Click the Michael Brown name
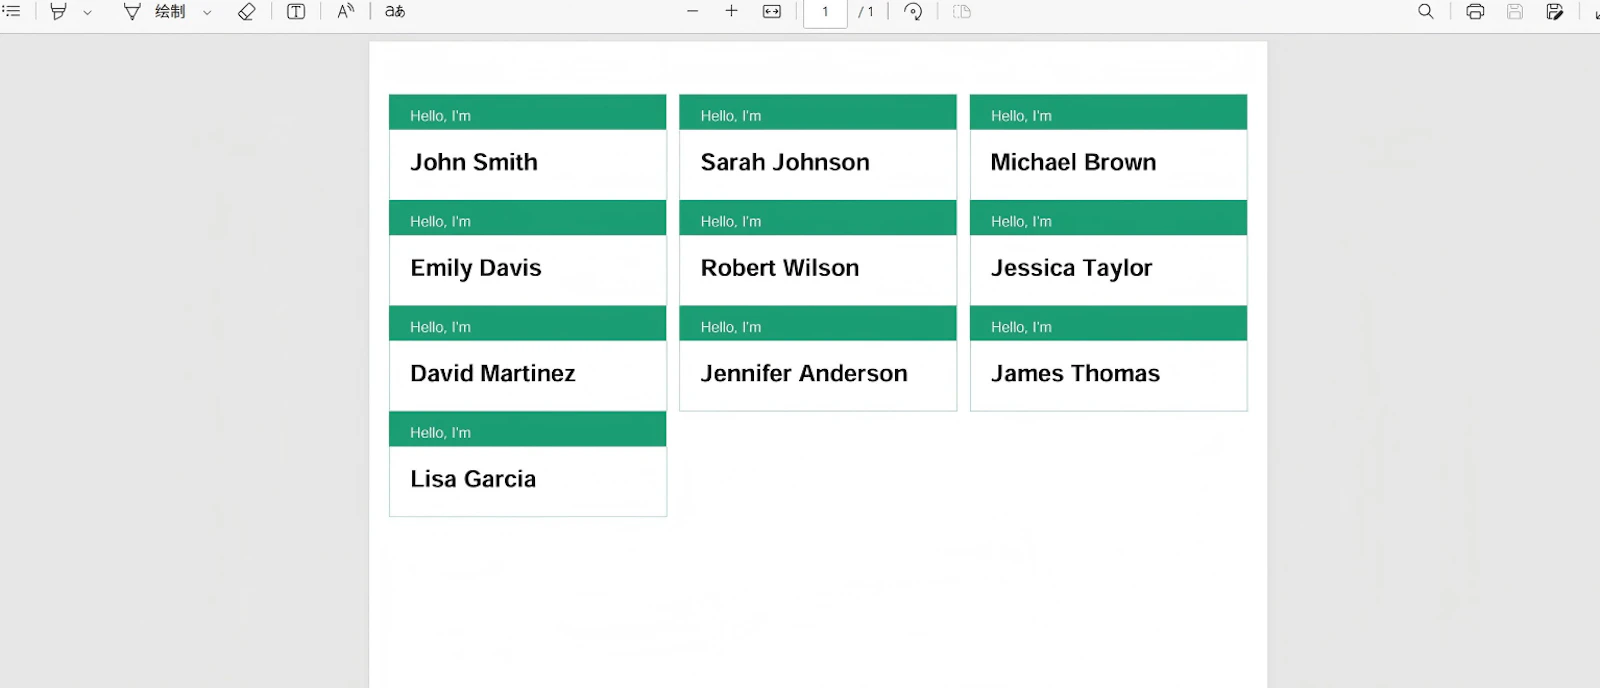Image resolution: width=1600 pixels, height=688 pixels. (x=1073, y=162)
